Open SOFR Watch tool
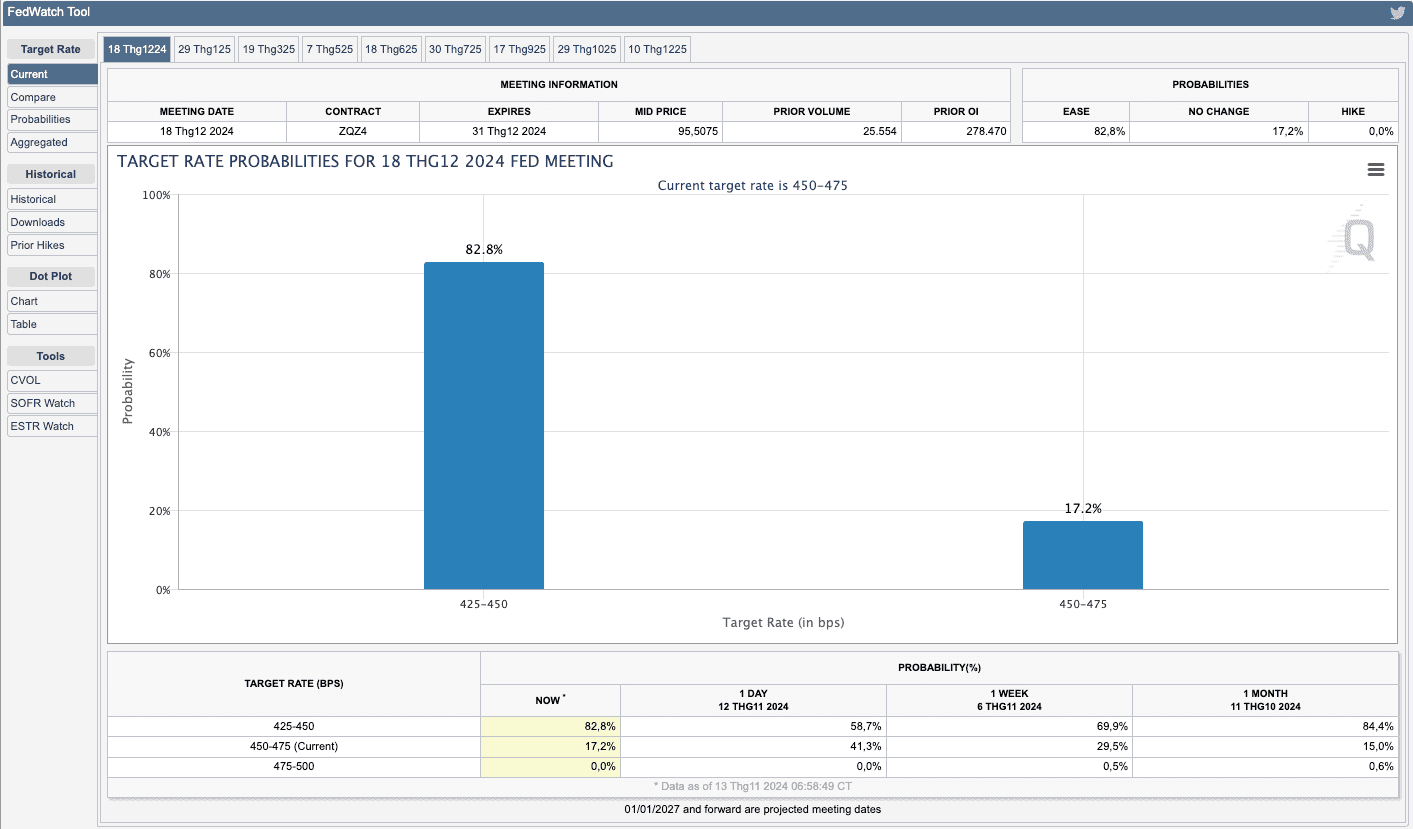 tap(52, 403)
